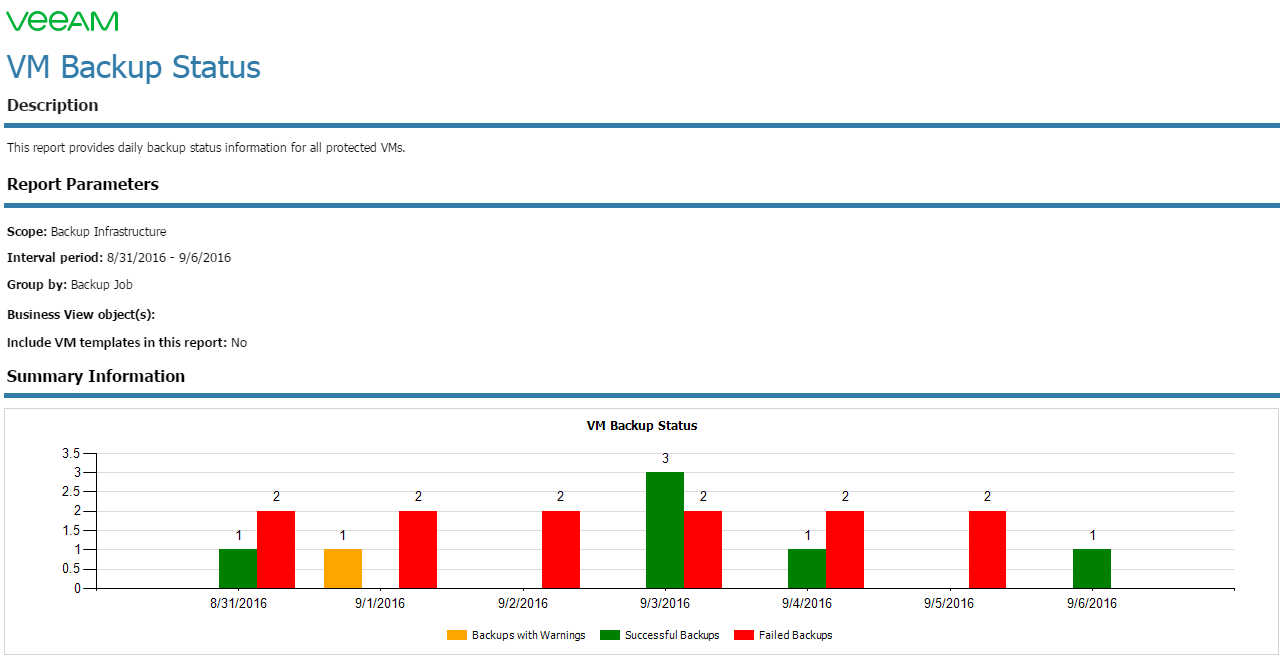Select the report description sentence about protected VMs
1284x658 pixels.
pyautogui.click(x=206, y=148)
